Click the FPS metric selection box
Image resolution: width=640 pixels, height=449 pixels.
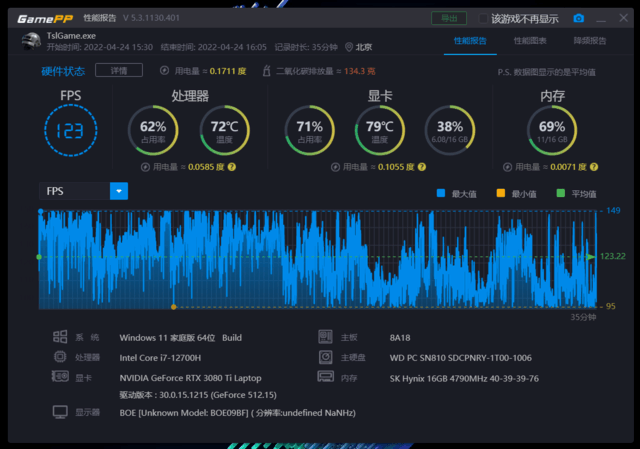coord(74,191)
